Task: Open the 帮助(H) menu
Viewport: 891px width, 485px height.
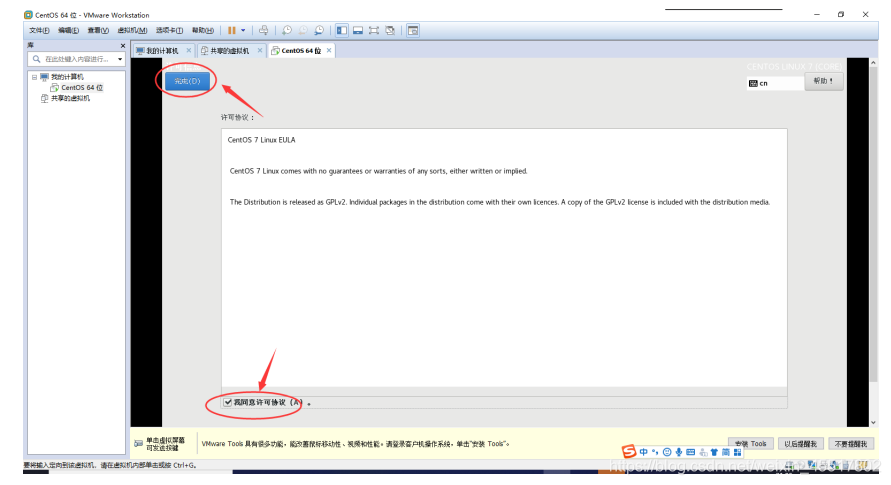Action: pos(202,31)
